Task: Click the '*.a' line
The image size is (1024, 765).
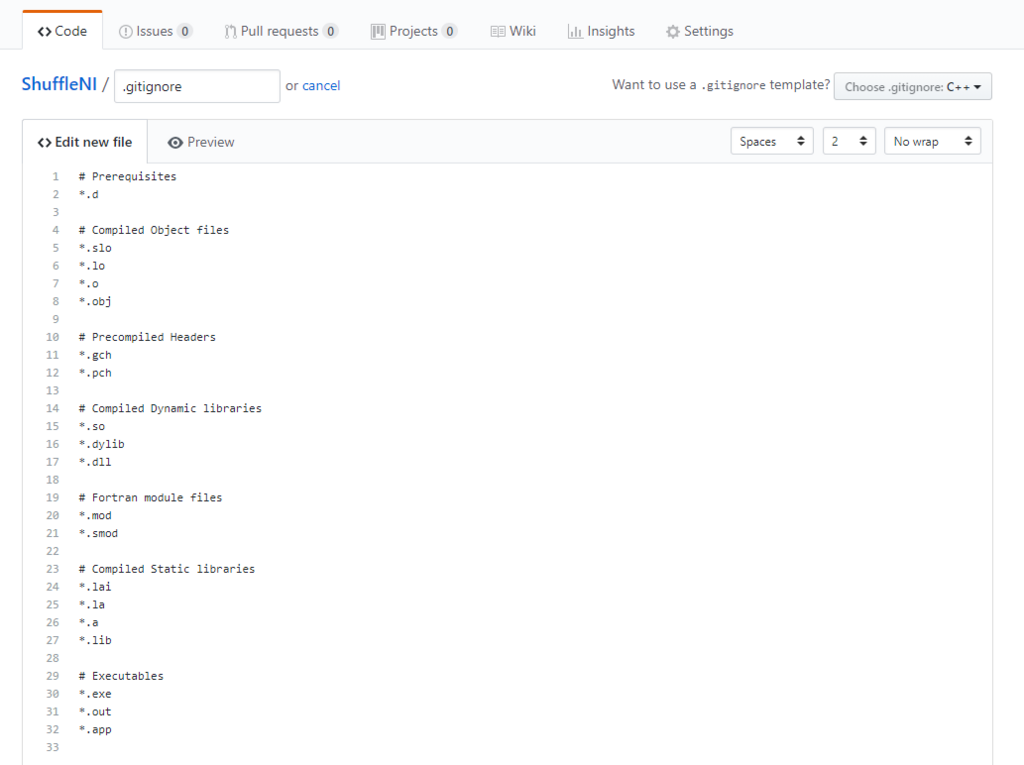Action: coord(89,622)
